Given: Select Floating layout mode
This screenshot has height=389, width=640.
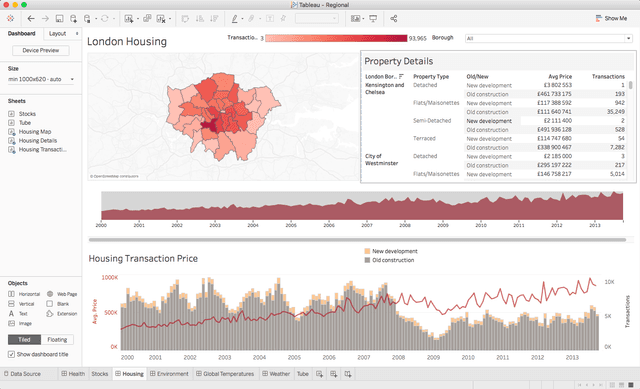Looking at the screenshot, I should tap(57, 340).
